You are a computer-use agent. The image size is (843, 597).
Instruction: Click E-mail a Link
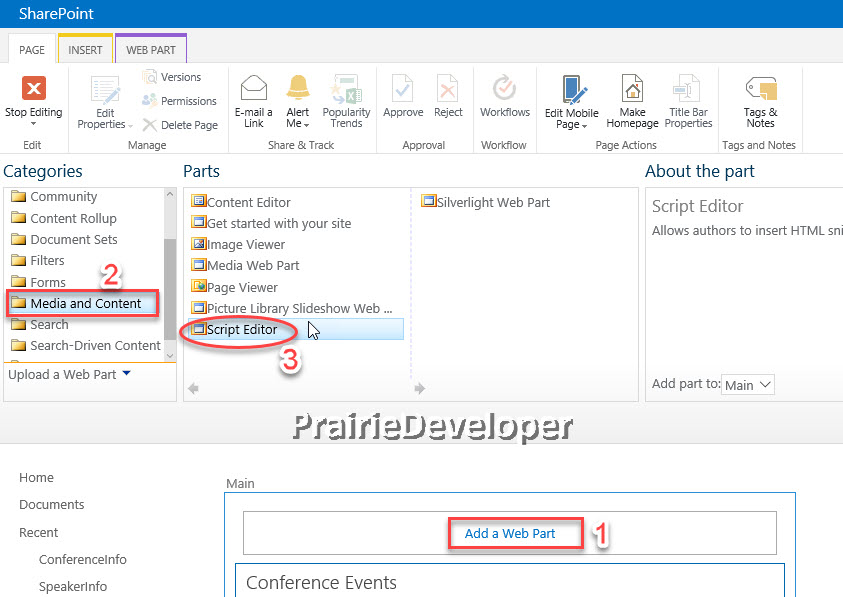tap(254, 101)
